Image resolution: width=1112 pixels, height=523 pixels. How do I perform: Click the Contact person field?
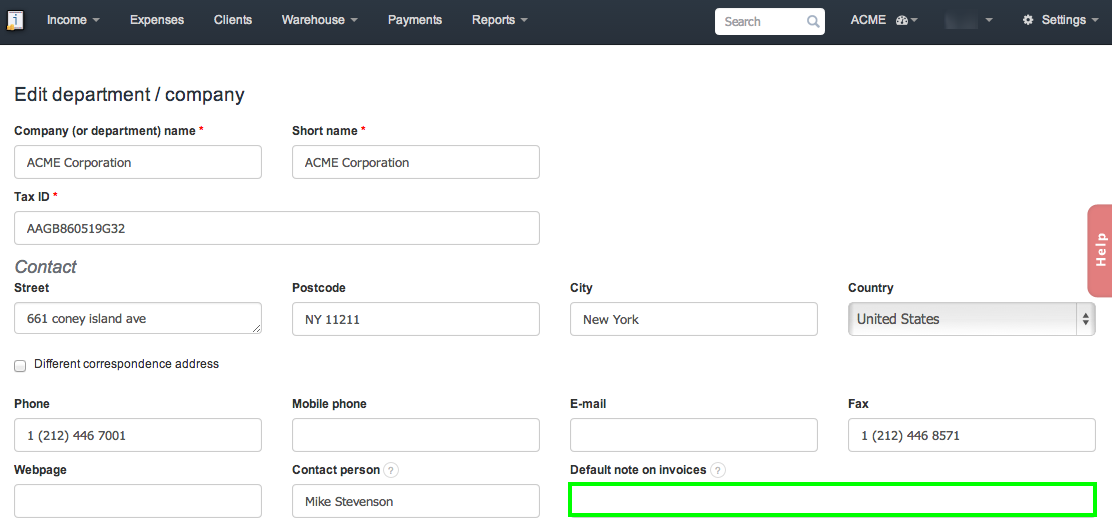[x=416, y=501]
